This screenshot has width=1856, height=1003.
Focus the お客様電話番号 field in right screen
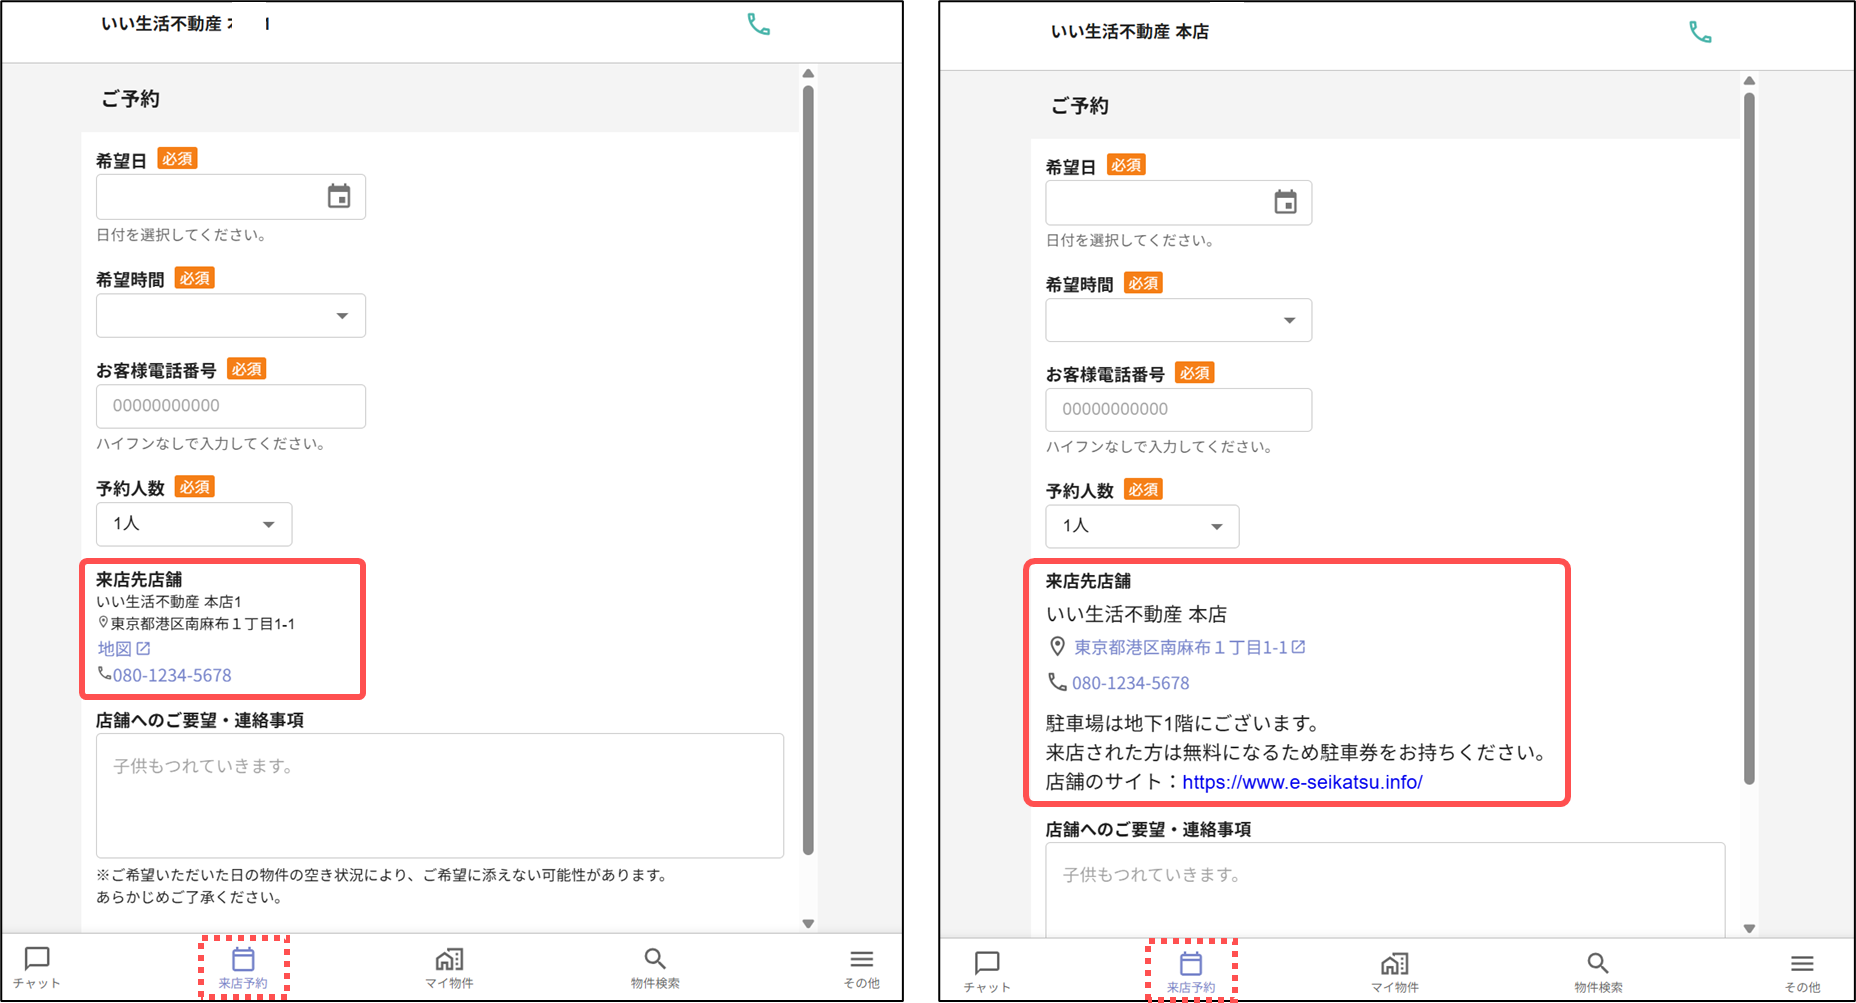tap(1179, 410)
